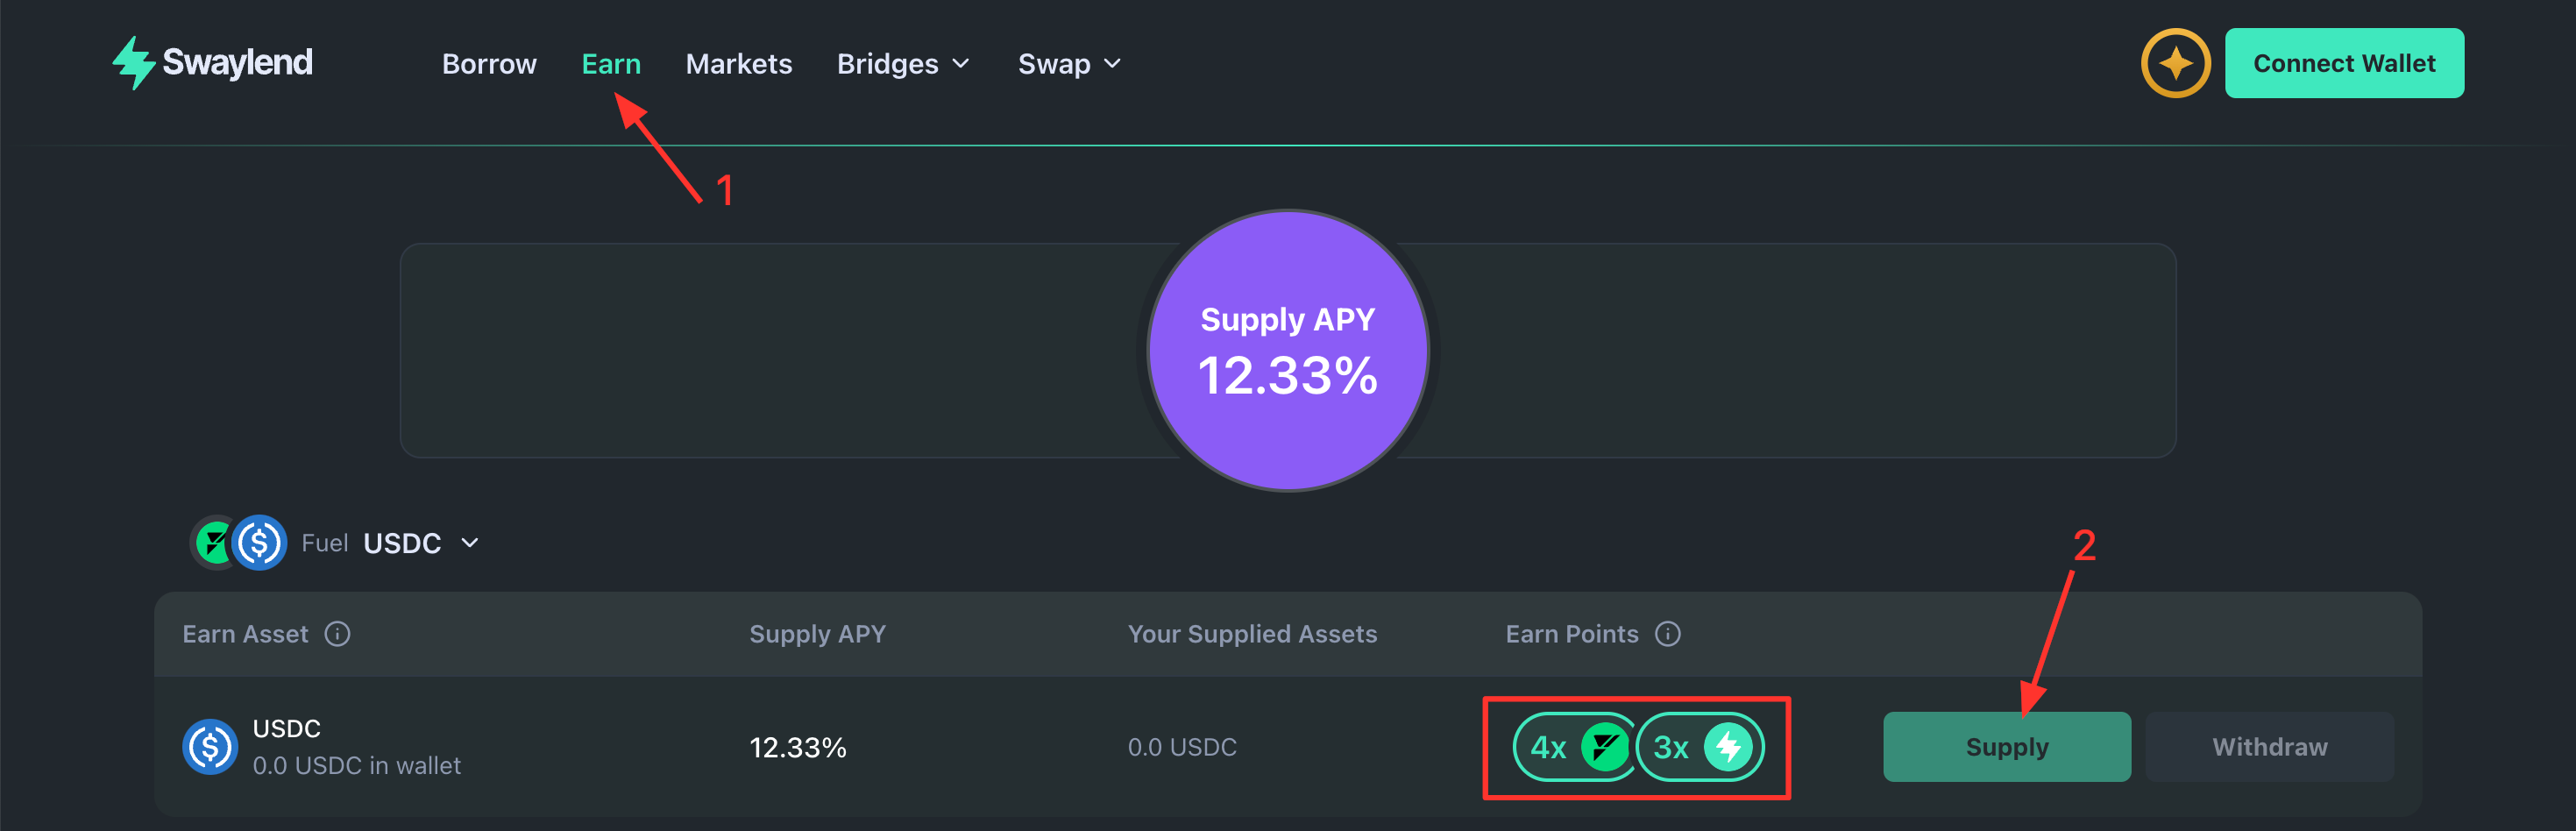Open the Markets page
The width and height of the screenshot is (2576, 831).
click(x=739, y=64)
